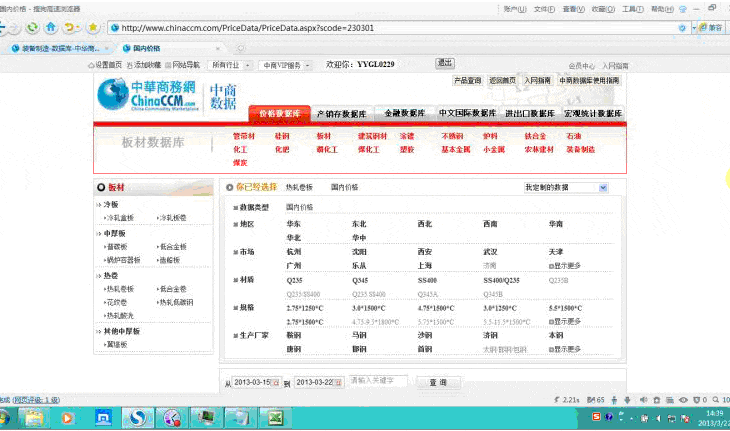Expand 显示更多 in the 规格 row
The height and width of the screenshot is (431, 730).
564,322
